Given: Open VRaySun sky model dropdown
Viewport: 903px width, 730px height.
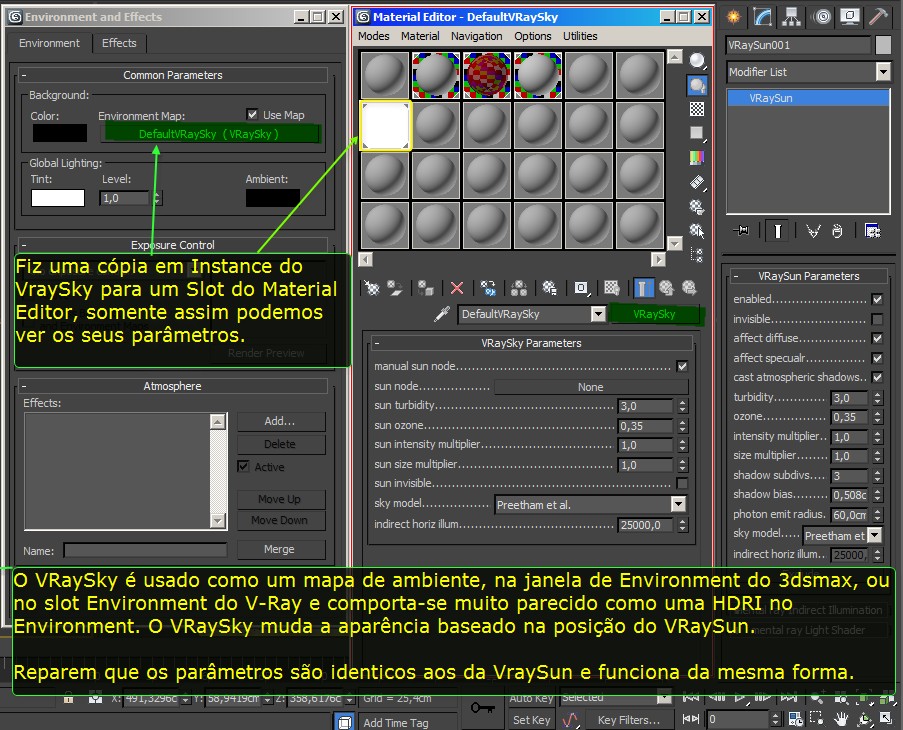Looking at the screenshot, I should 874,535.
